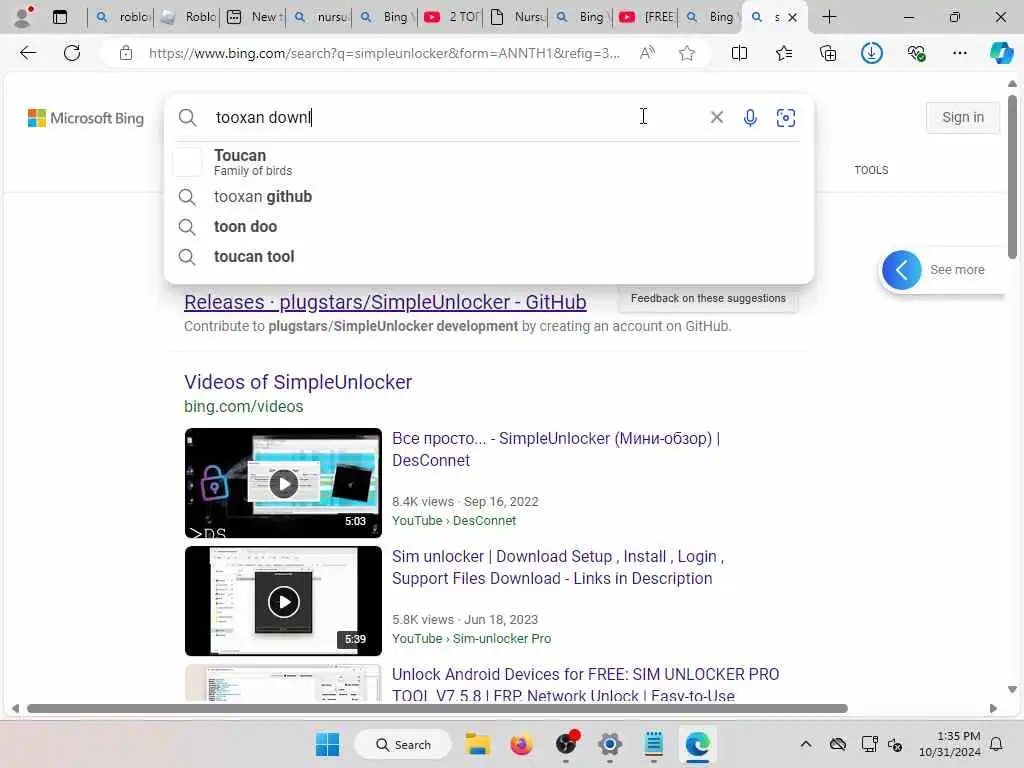Image resolution: width=1024 pixels, height=768 pixels.
Task: Select the tooxan github suggestion
Action: coord(490,197)
